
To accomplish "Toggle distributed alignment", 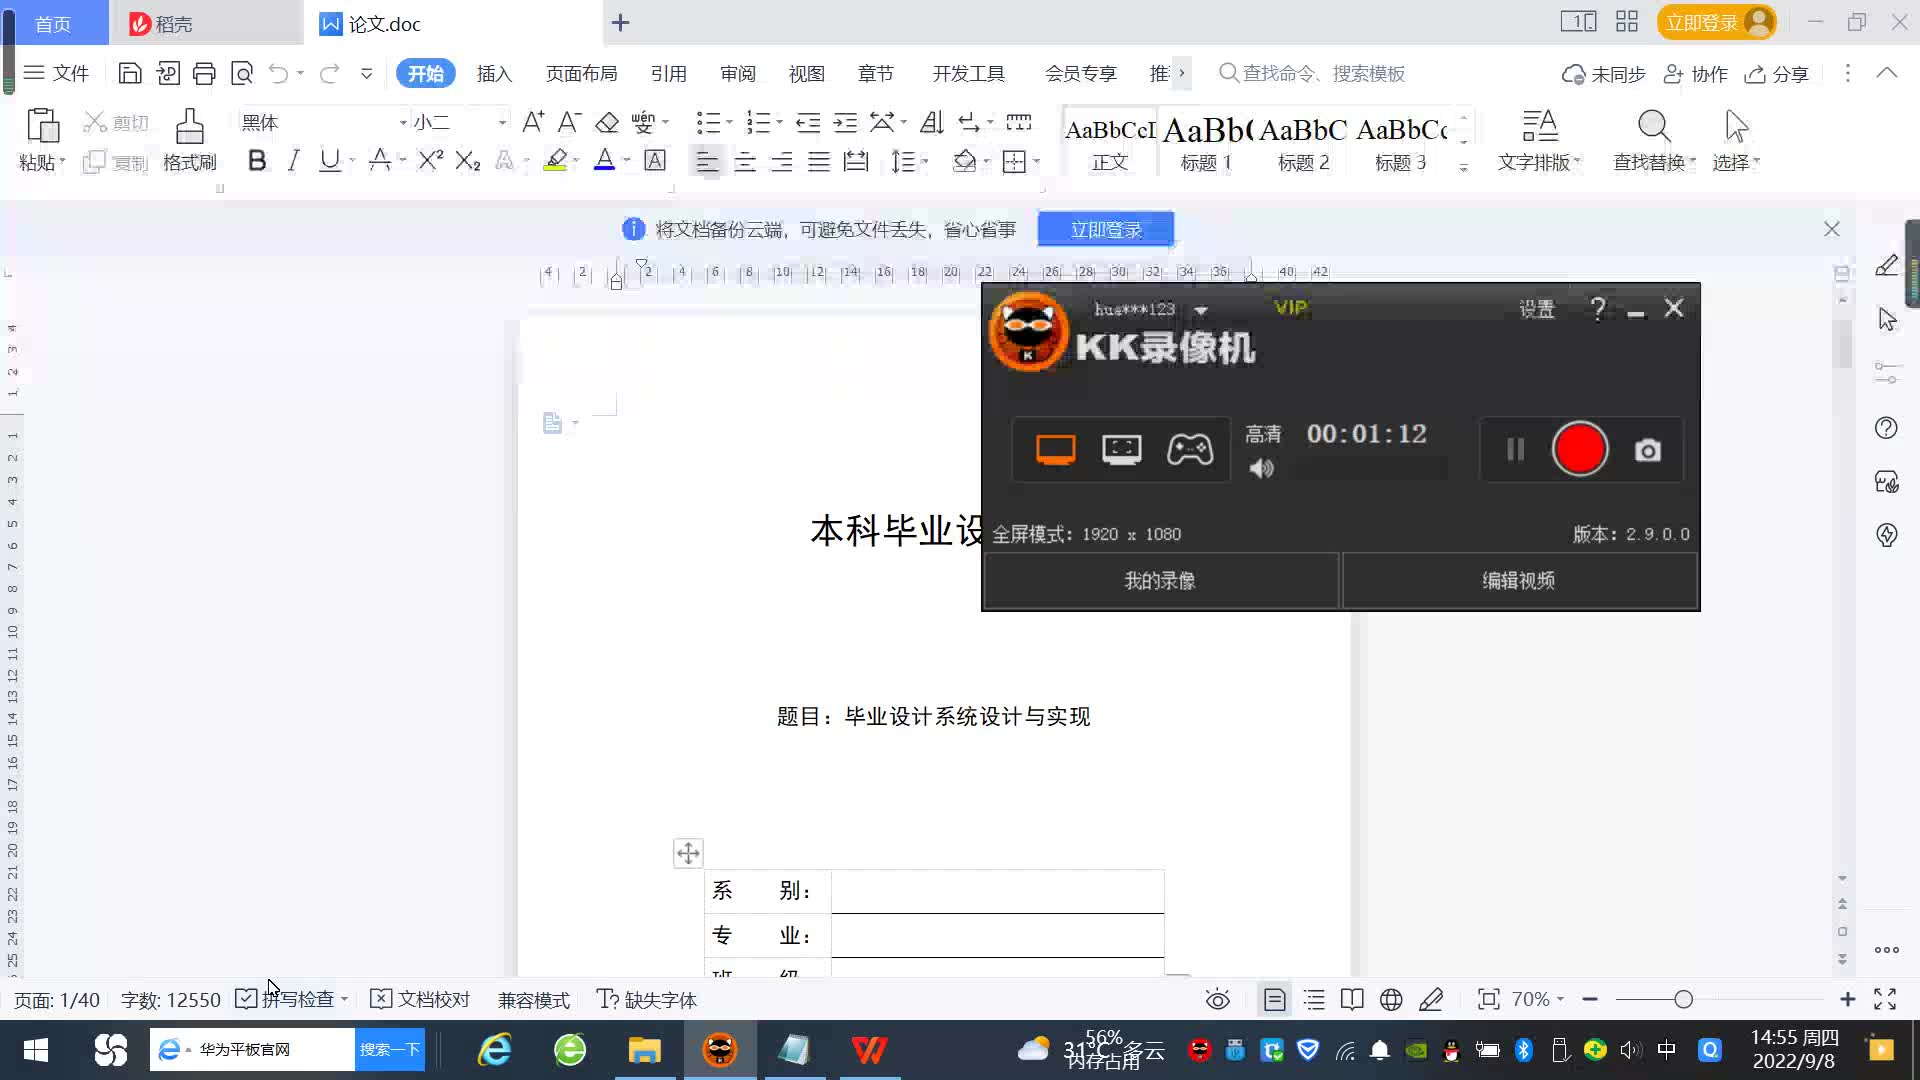I will pos(856,161).
